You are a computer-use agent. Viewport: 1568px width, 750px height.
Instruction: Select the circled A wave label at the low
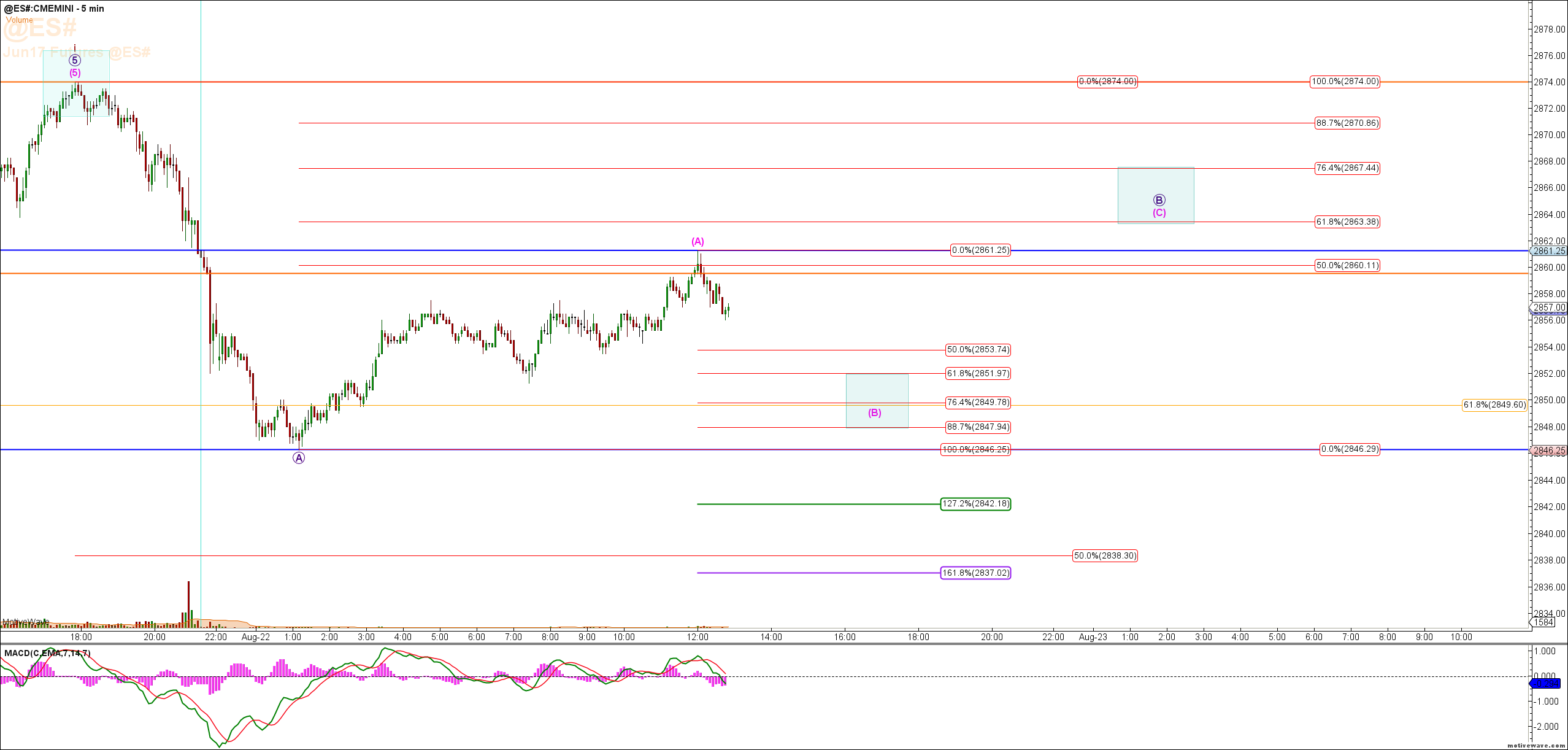click(298, 458)
